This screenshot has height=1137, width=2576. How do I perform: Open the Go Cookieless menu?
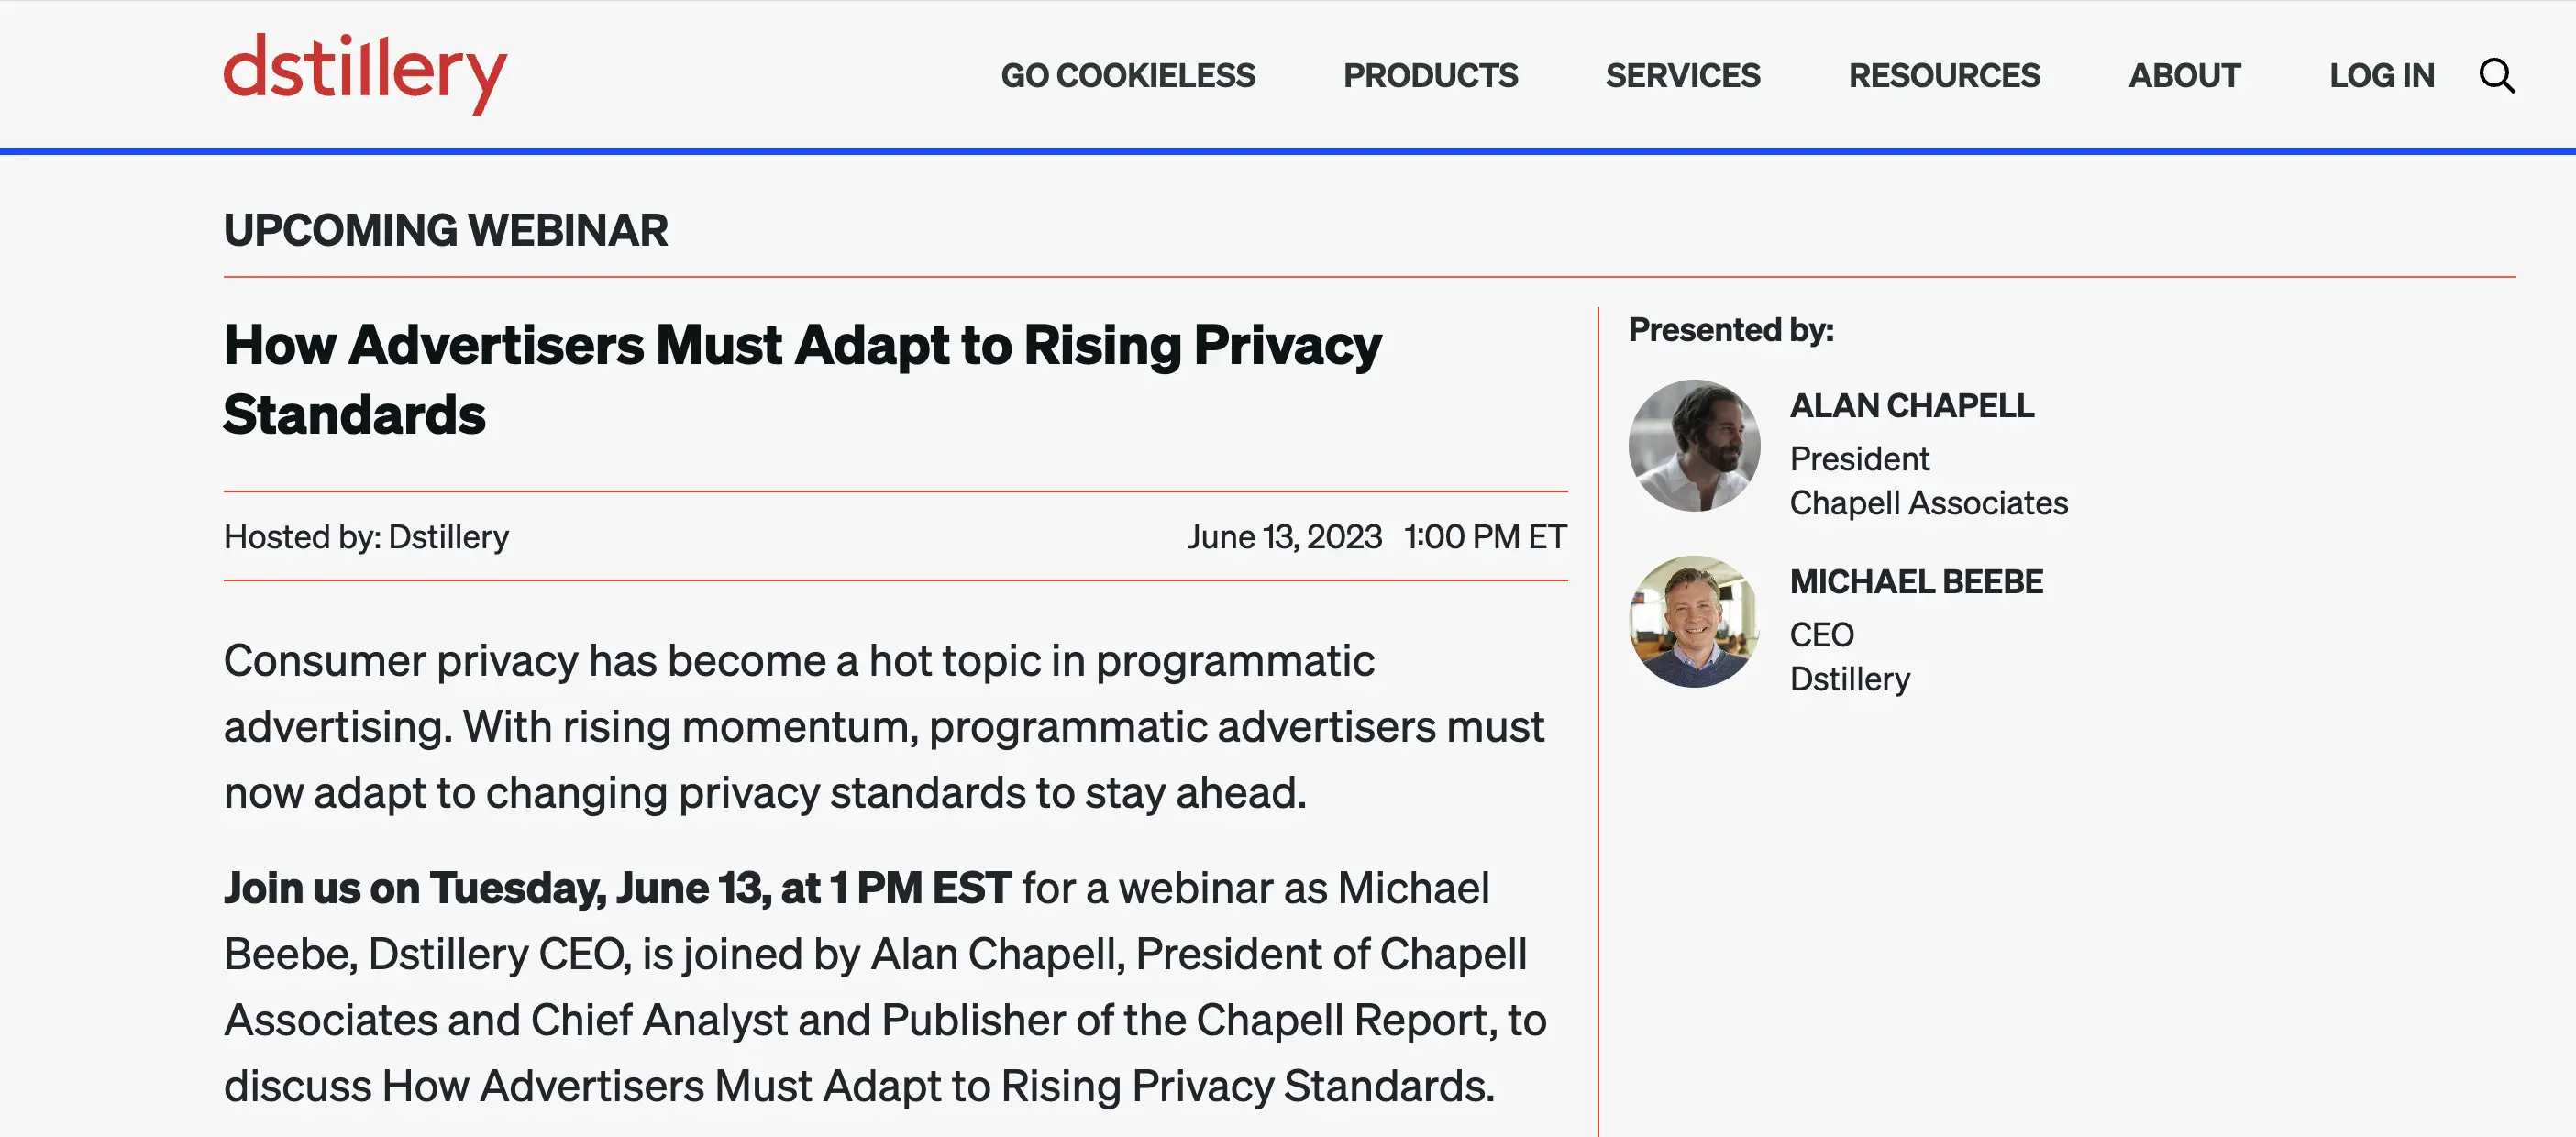point(1127,76)
